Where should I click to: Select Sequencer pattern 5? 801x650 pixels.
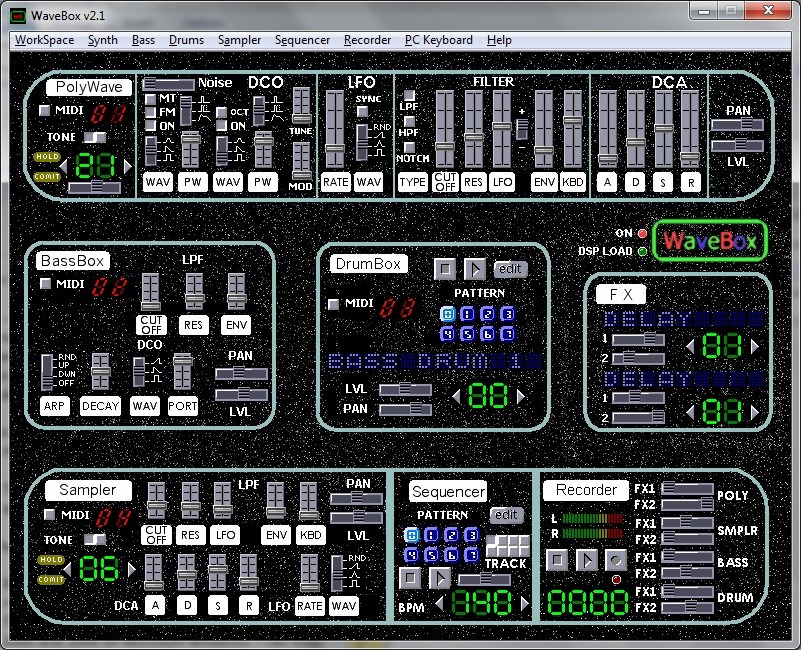point(432,555)
